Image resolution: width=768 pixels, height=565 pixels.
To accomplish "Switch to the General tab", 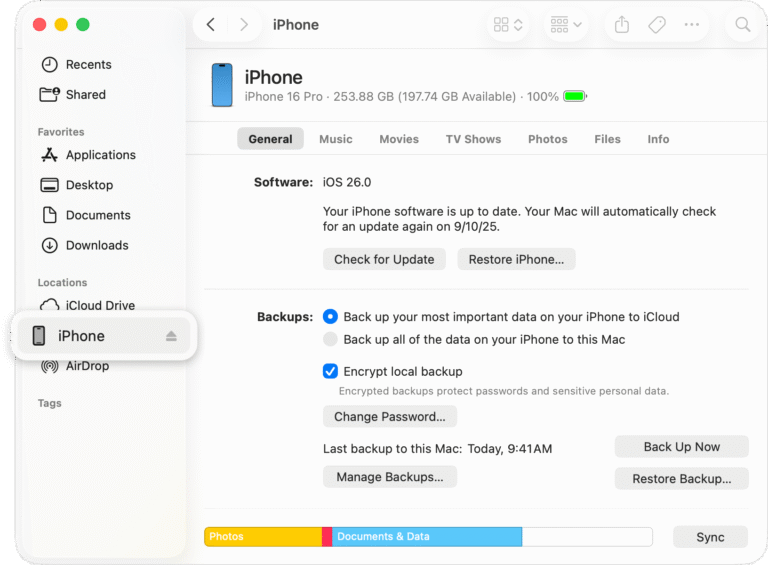I will click(270, 139).
